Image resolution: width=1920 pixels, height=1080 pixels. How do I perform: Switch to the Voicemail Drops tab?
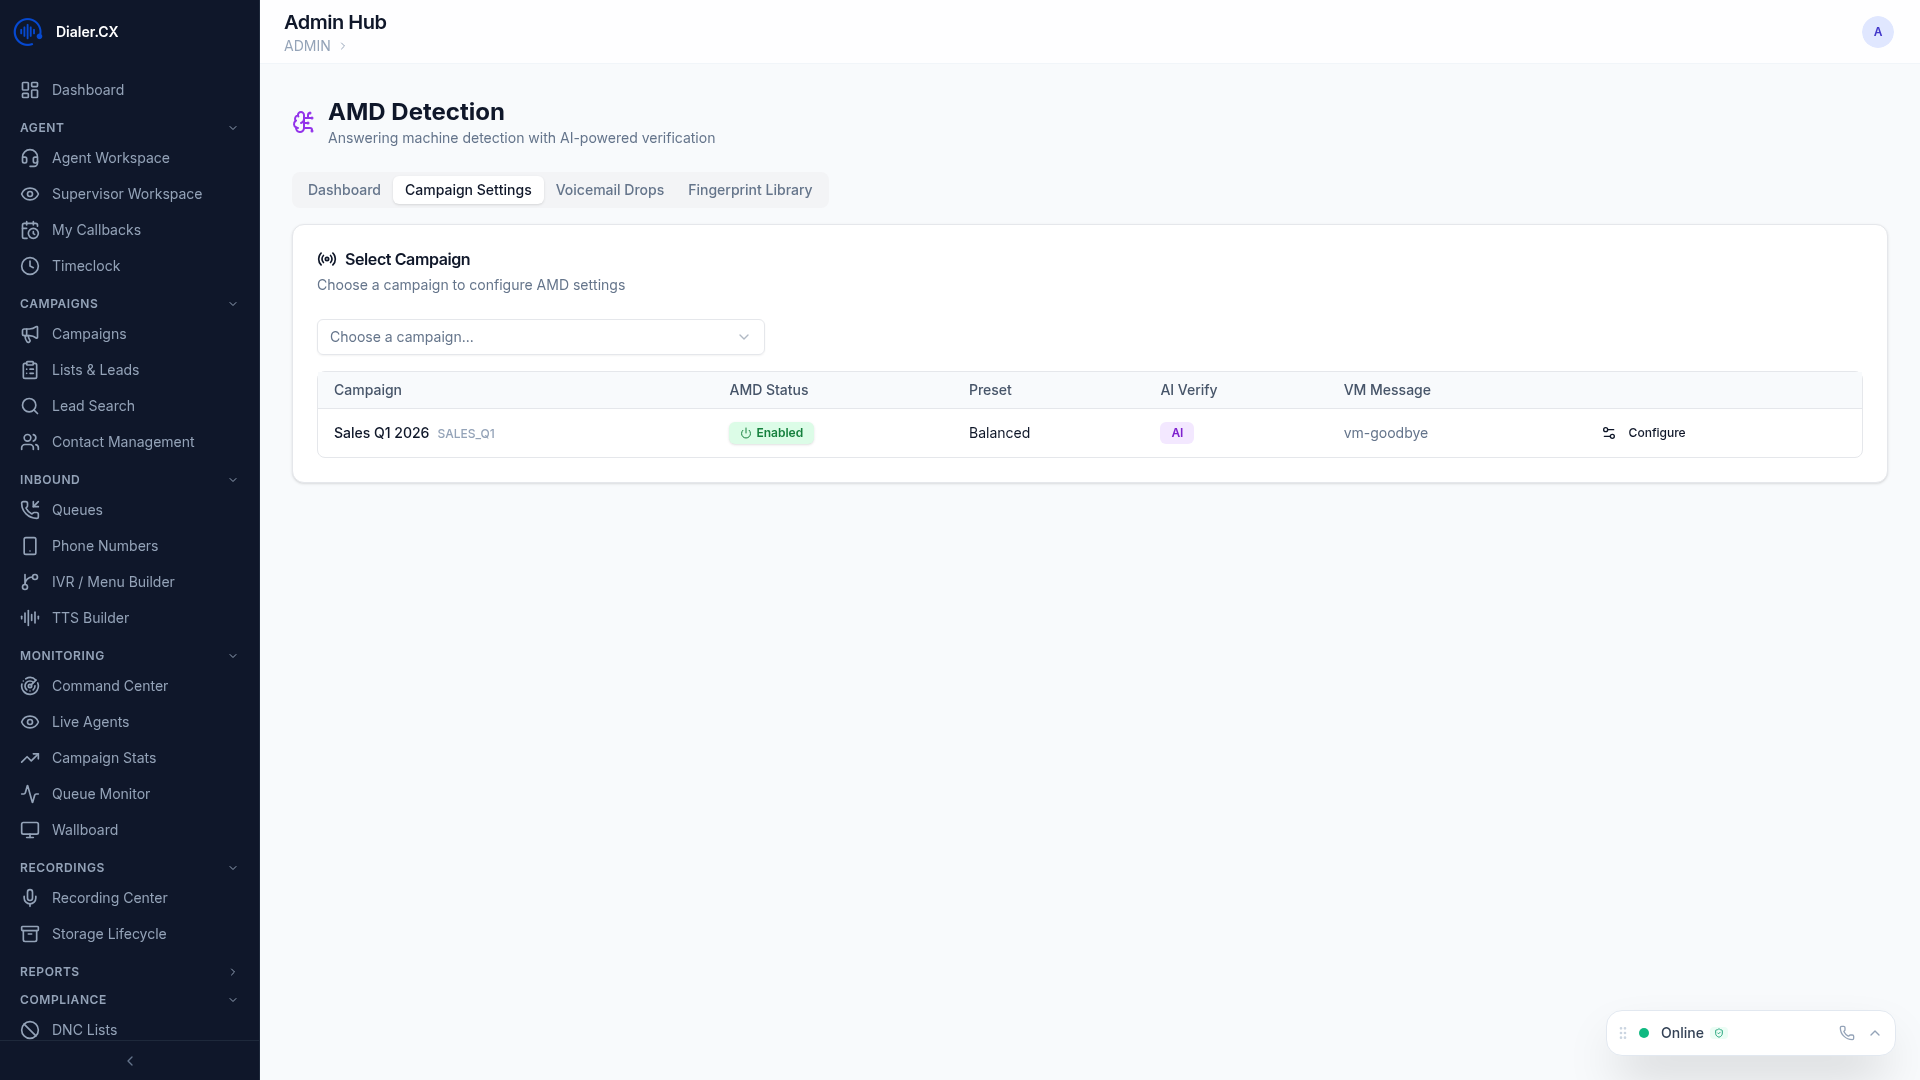609,190
